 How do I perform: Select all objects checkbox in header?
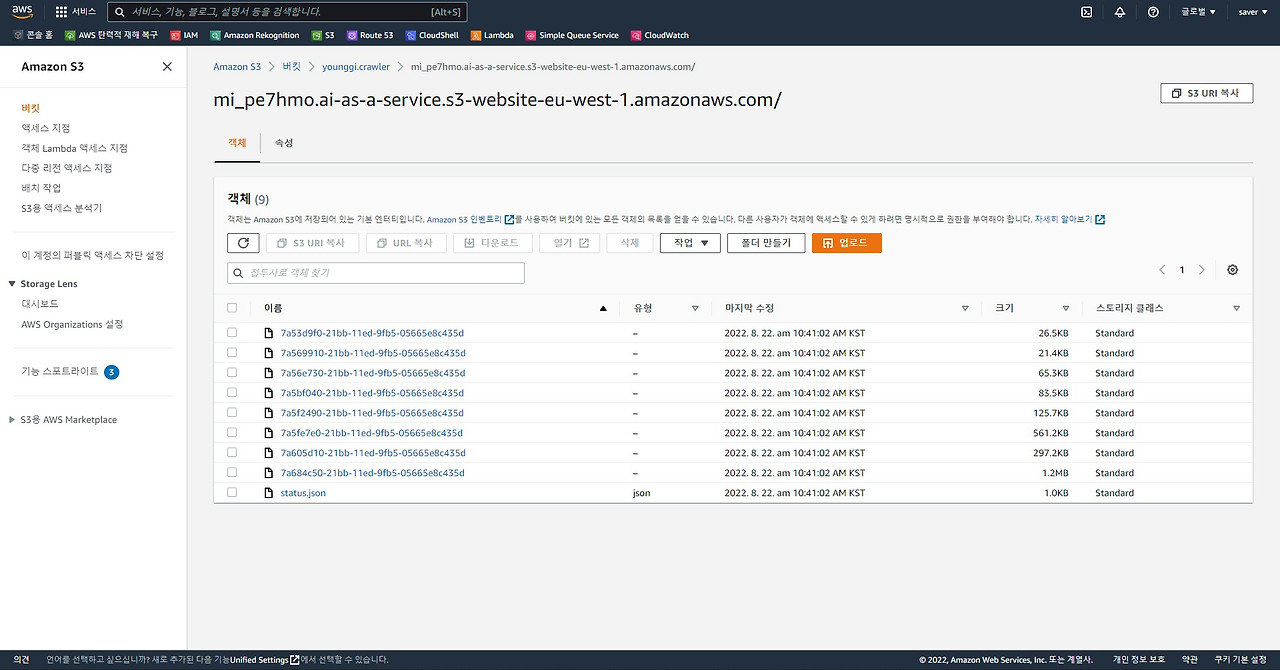tap(232, 308)
